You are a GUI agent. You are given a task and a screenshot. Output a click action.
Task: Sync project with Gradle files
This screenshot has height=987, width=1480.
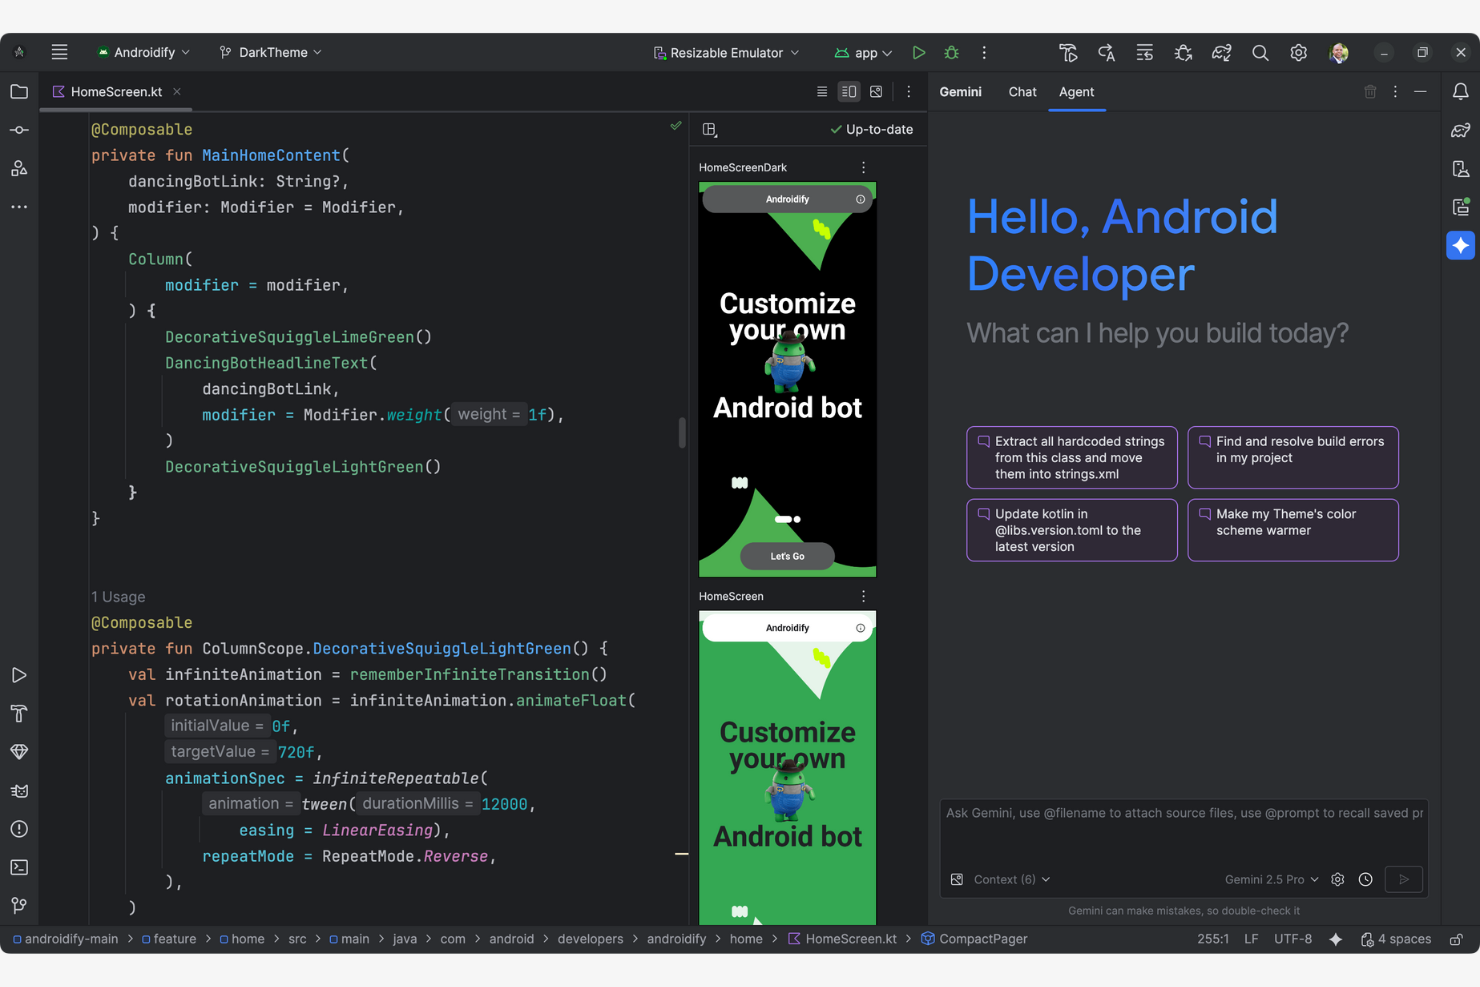coord(1221,52)
